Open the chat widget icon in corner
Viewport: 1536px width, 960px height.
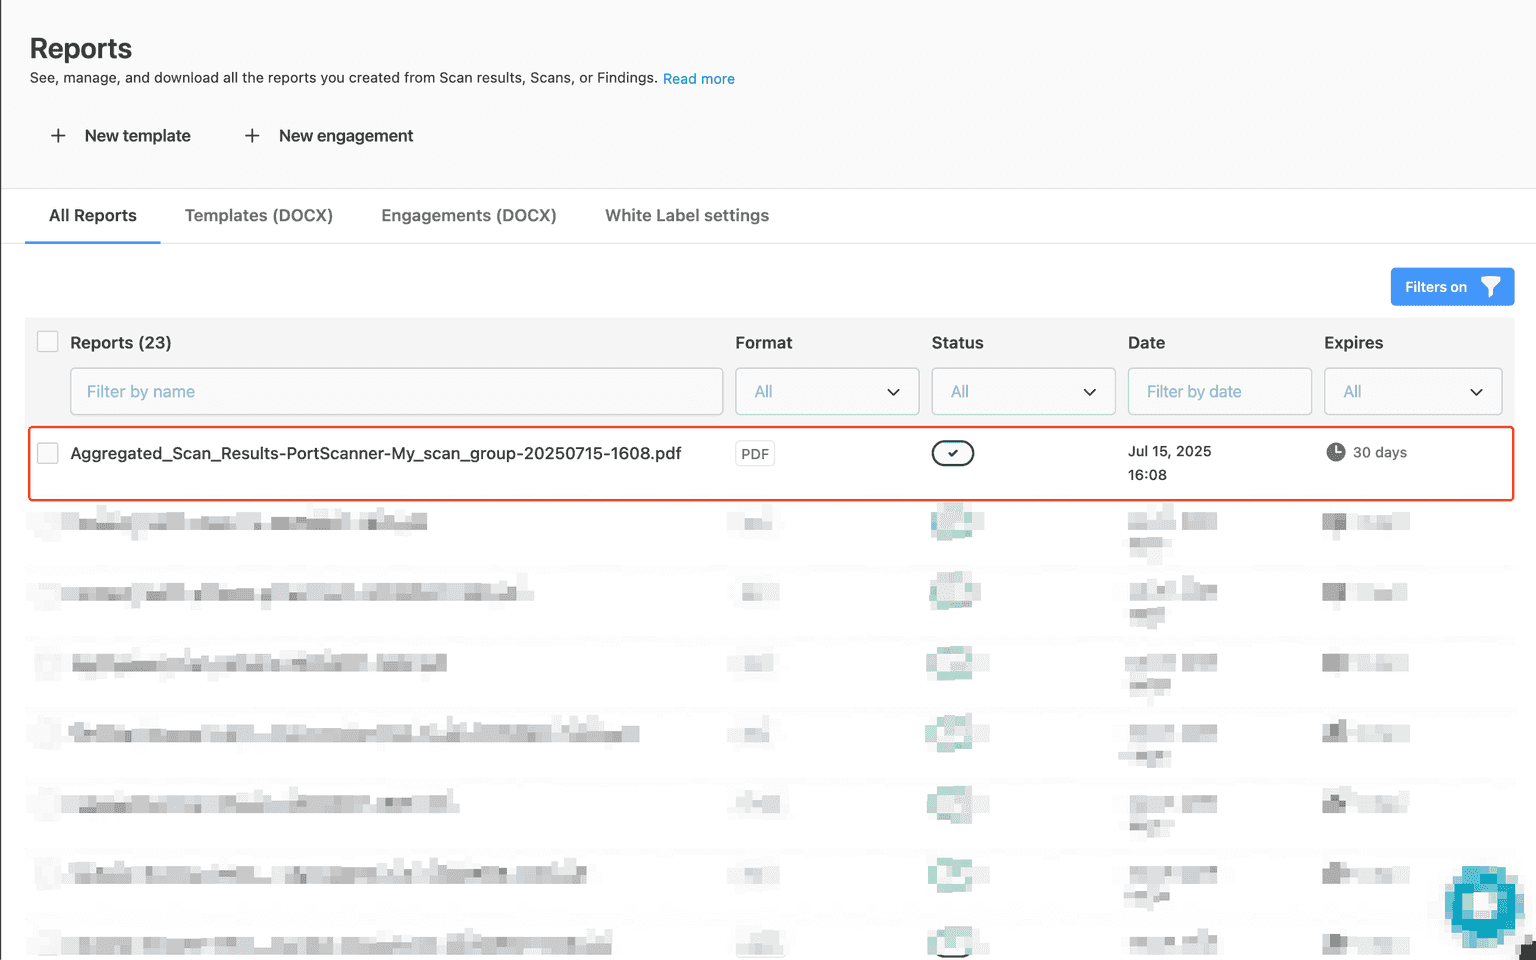click(1483, 905)
